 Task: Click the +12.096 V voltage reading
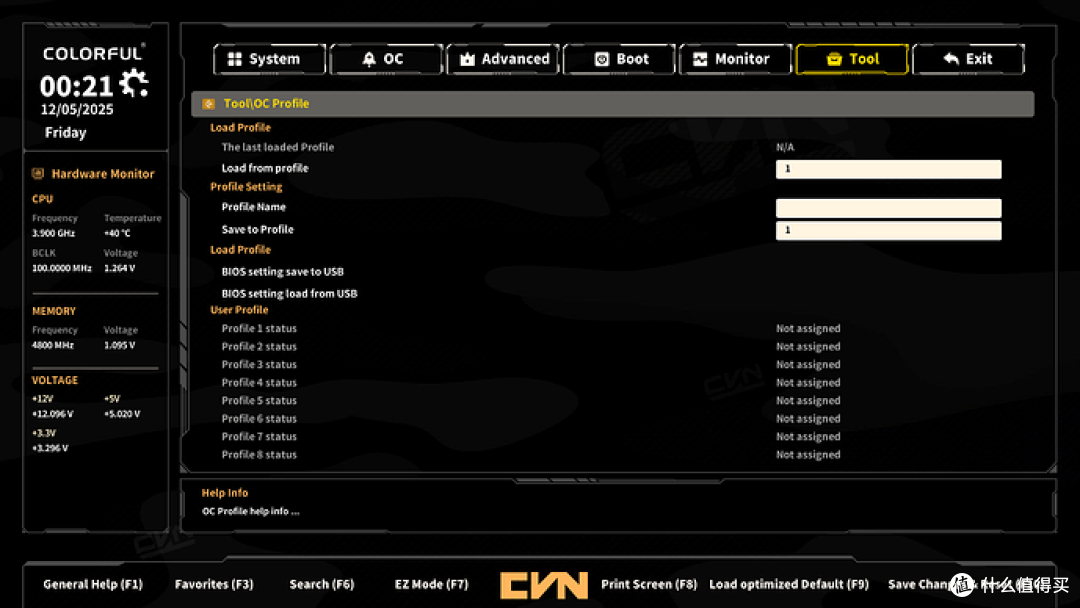(x=52, y=414)
